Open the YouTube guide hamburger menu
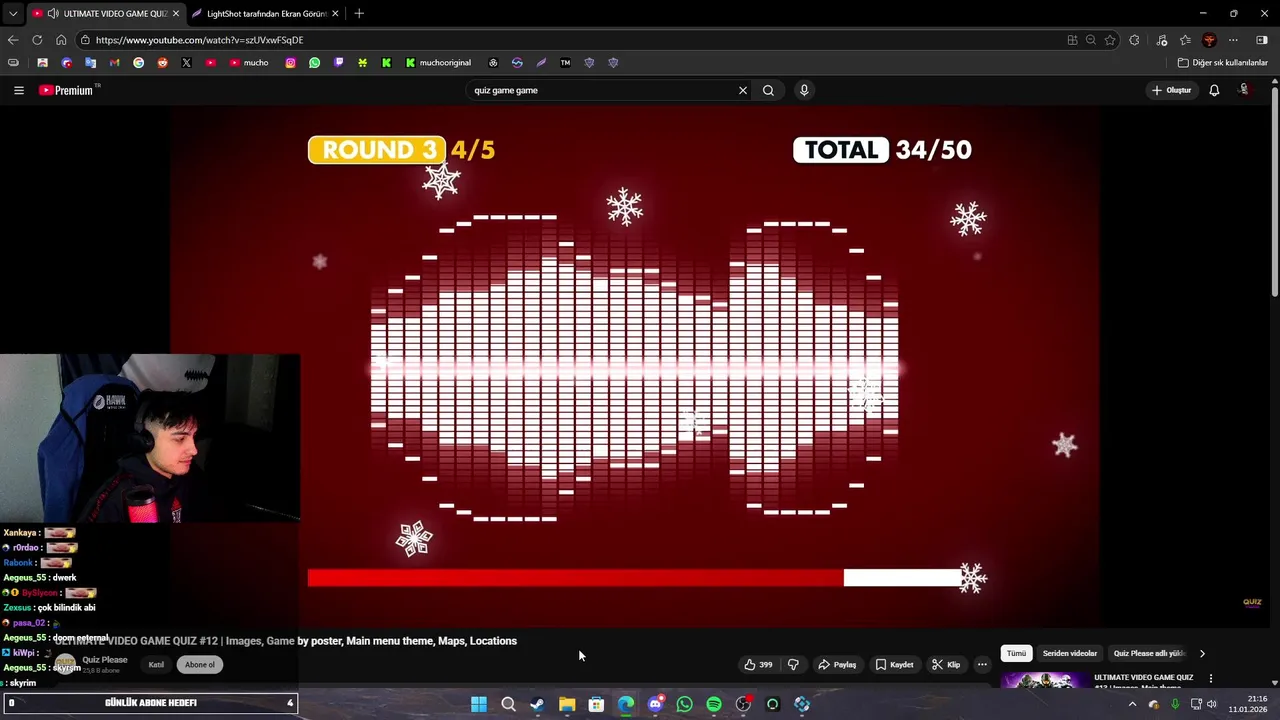 [18, 90]
